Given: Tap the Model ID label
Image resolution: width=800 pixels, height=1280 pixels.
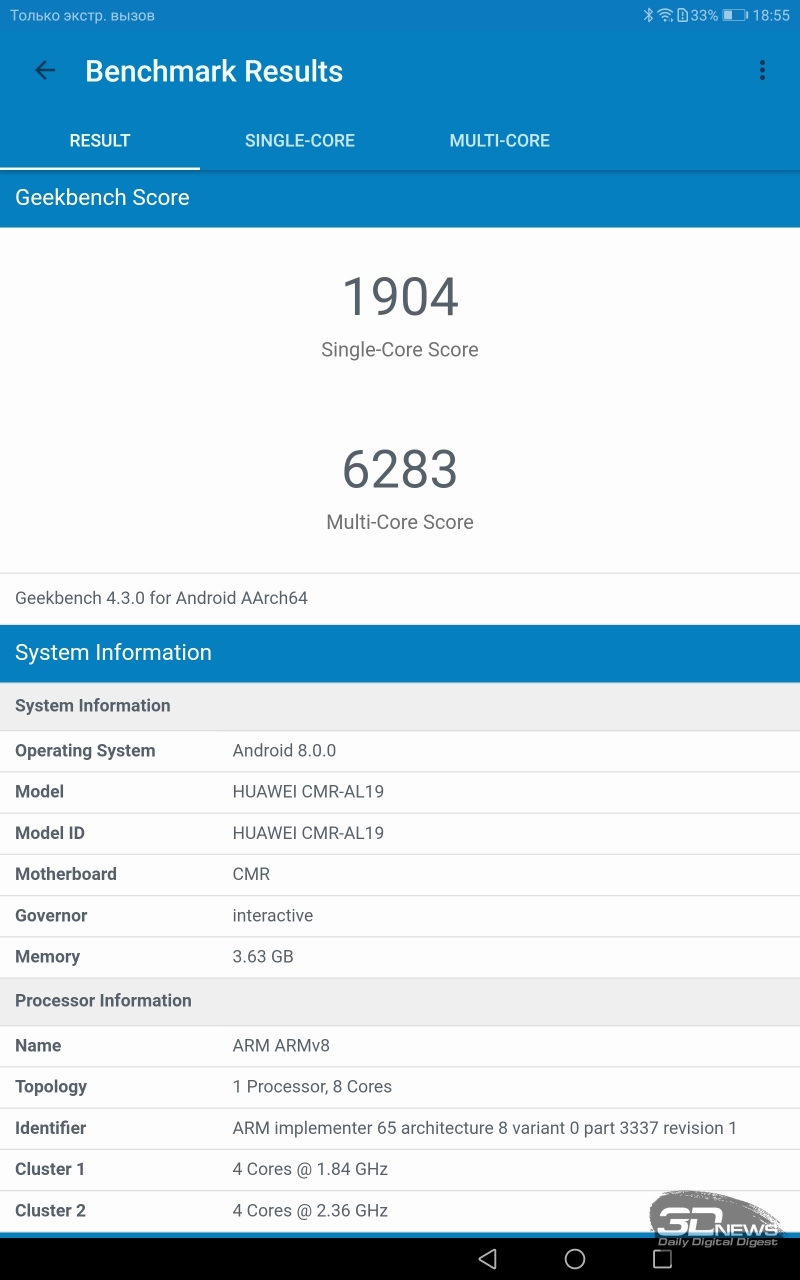Looking at the screenshot, I should (50, 833).
